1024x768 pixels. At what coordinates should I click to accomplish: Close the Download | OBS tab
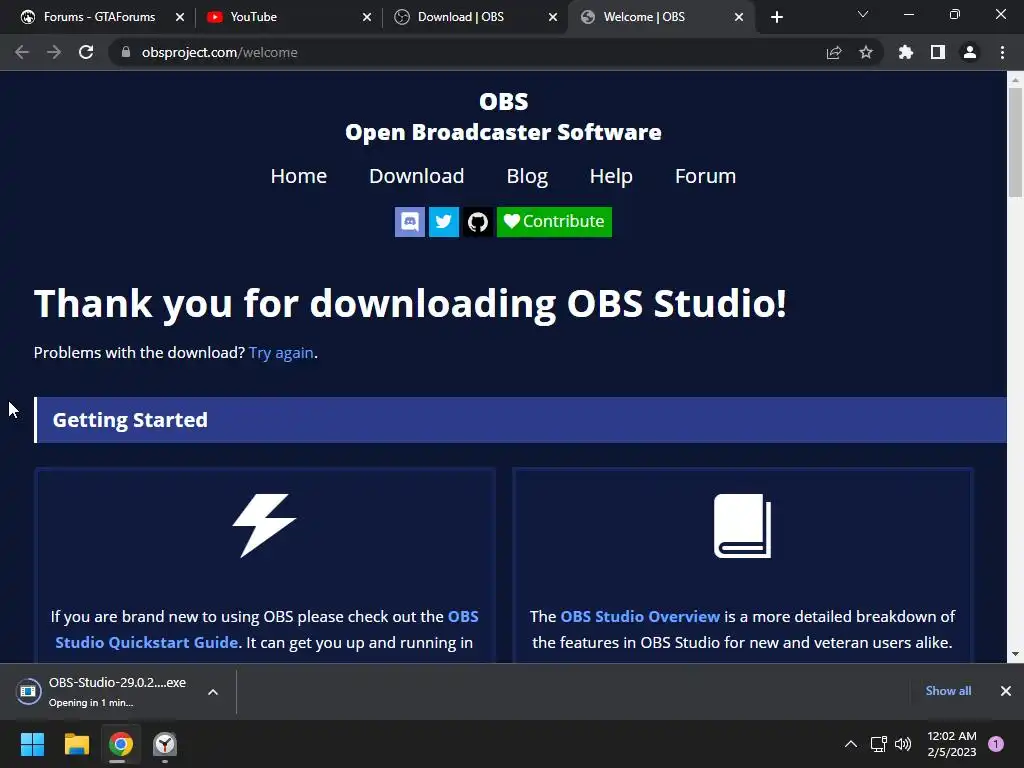click(x=553, y=17)
